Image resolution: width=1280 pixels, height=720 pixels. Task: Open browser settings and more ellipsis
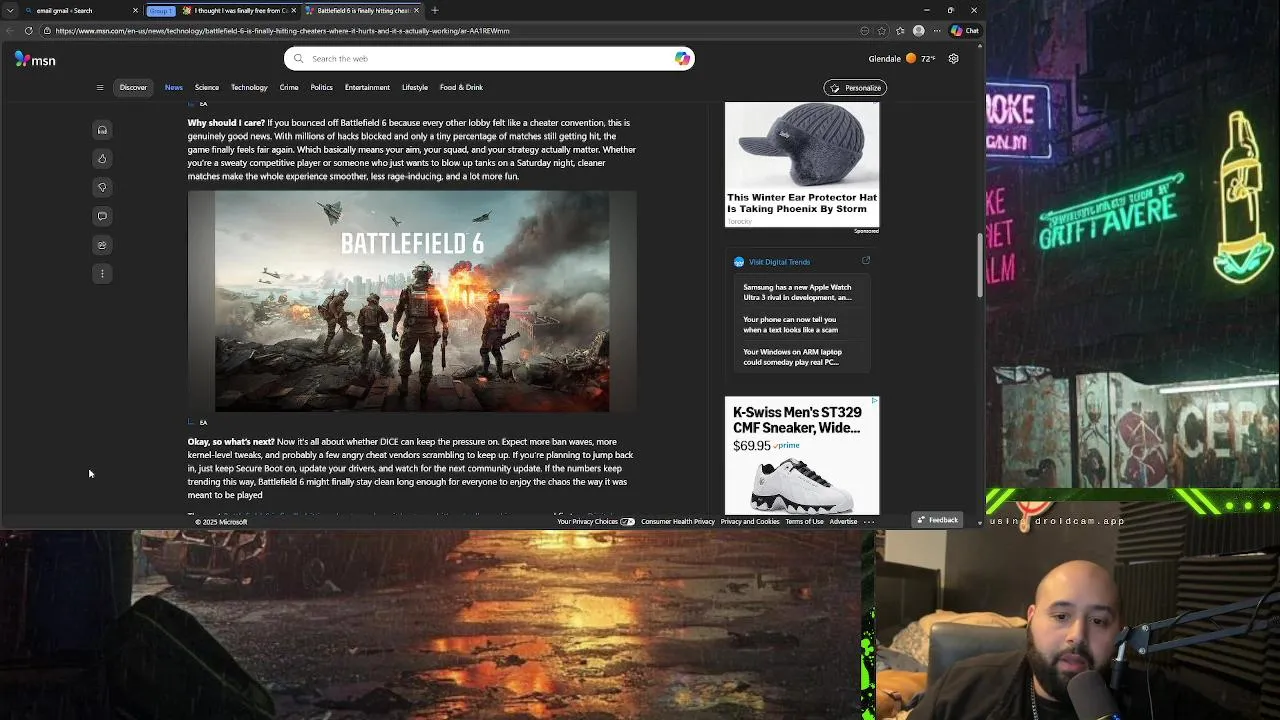click(x=937, y=31)
